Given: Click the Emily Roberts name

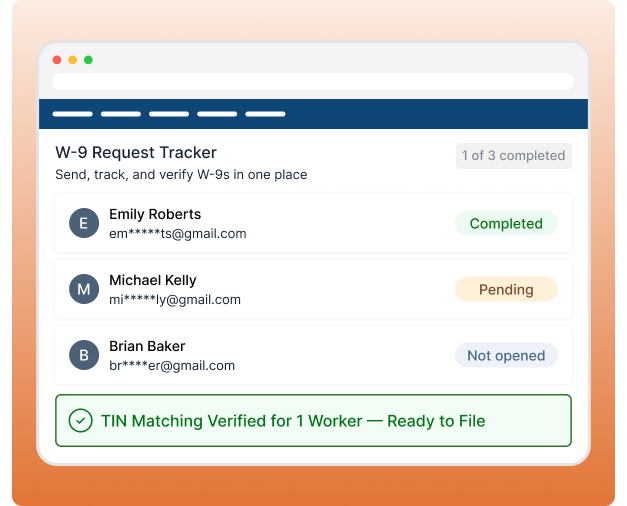Looking at the screenshot, I should pyautogui.click(x=155, y=214).
